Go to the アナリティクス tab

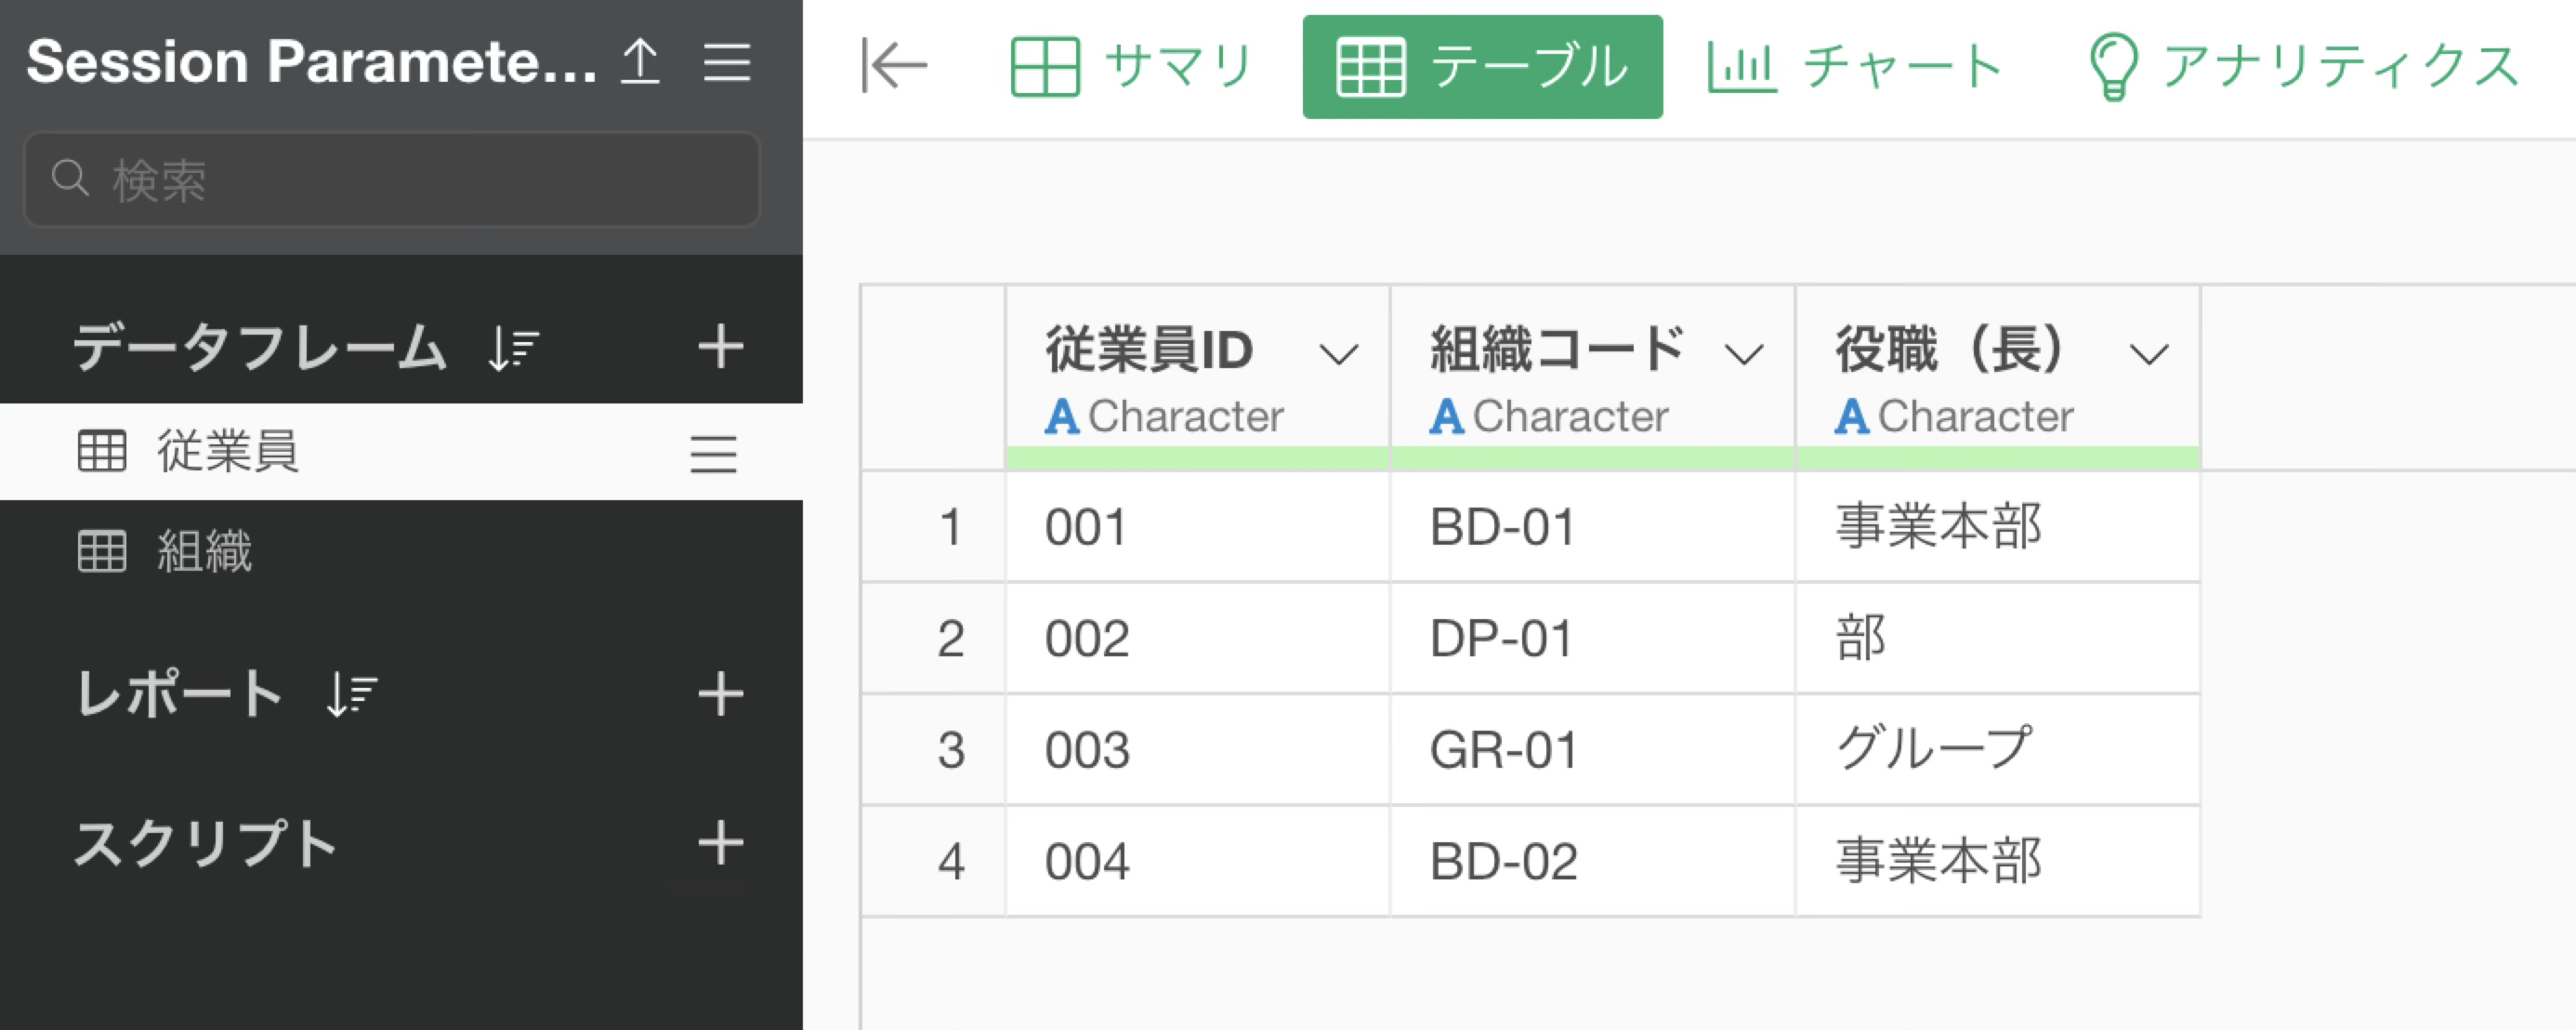pyautogui.click(x=2304, y=66)
